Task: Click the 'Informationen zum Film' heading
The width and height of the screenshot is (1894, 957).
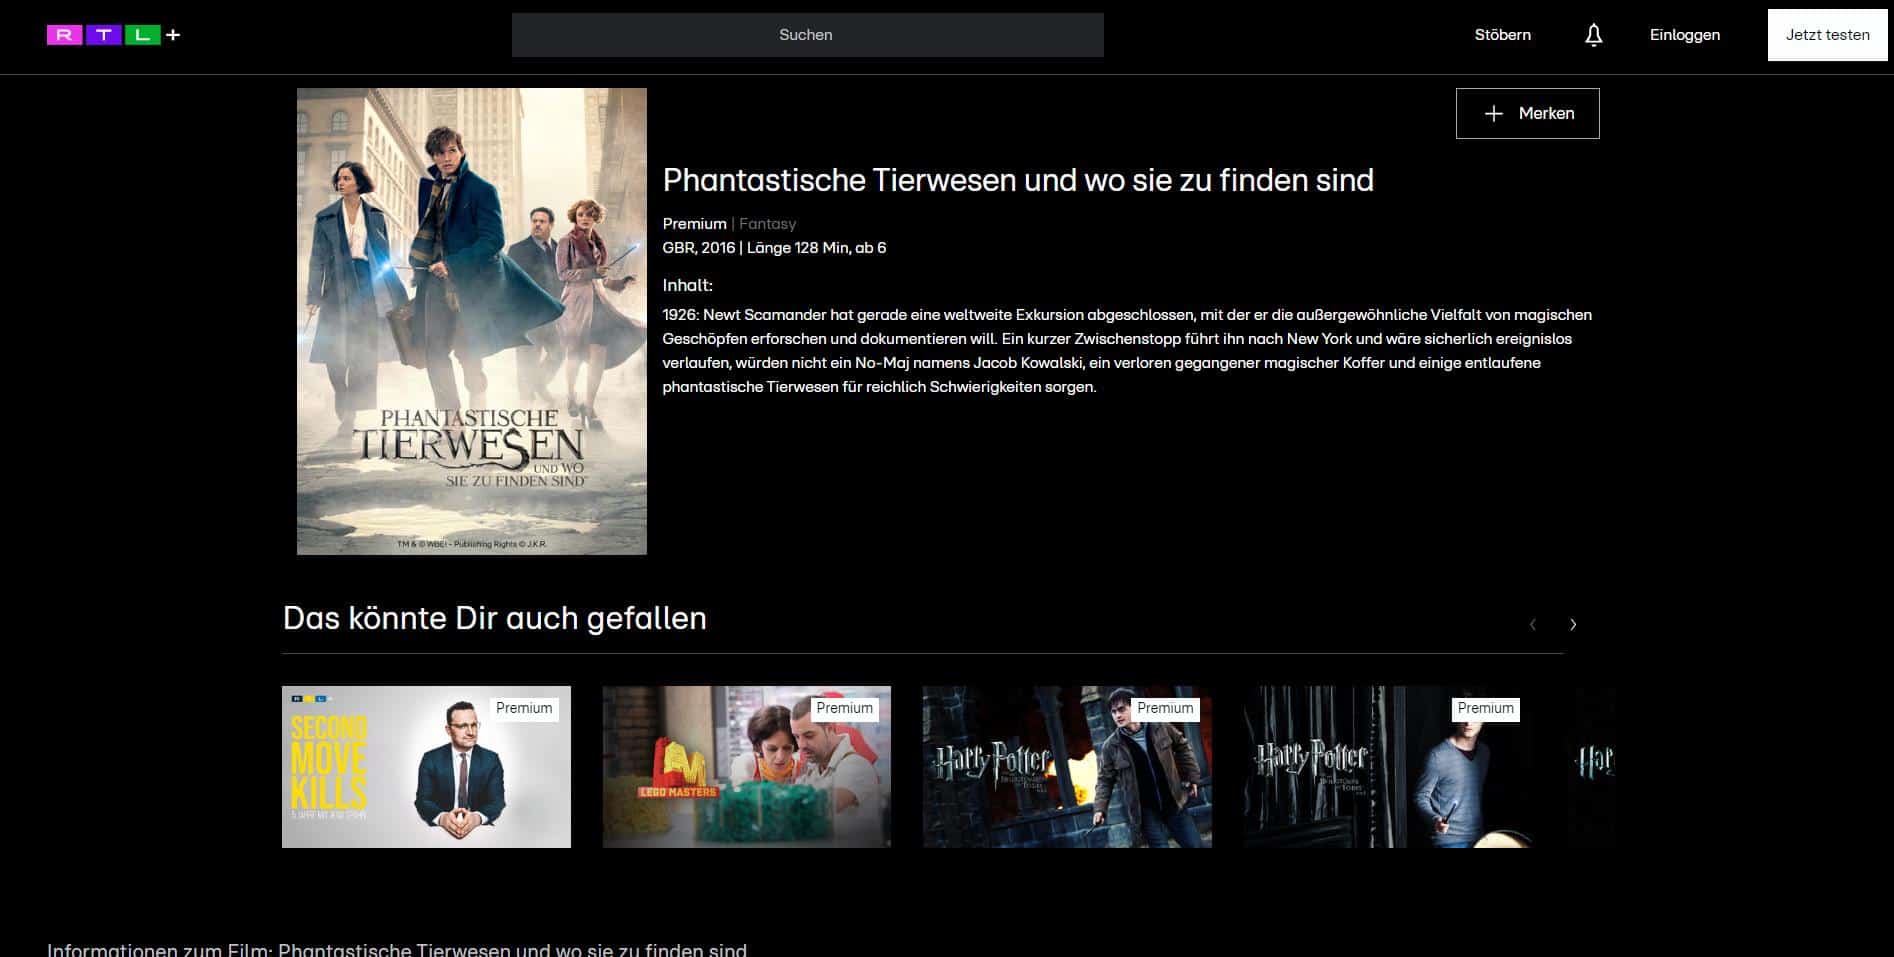Action: coord(396,949)
